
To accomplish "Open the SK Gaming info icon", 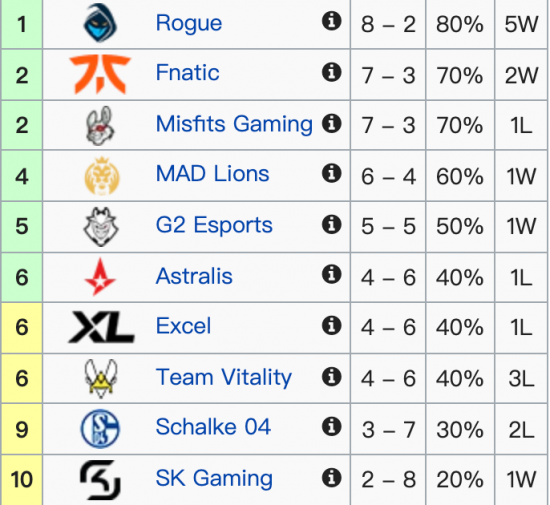I will pos(331,478).
